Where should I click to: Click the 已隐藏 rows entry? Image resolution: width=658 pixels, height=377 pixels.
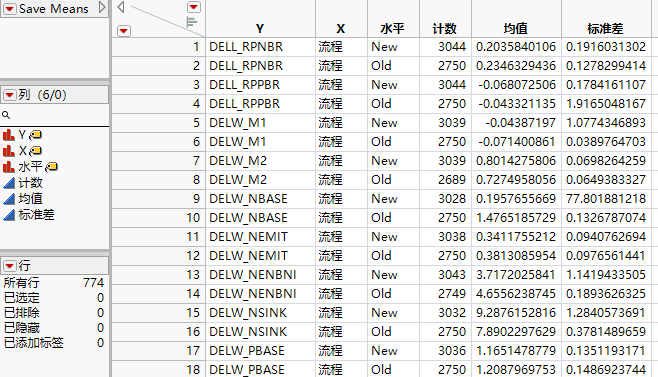(54, 327)
